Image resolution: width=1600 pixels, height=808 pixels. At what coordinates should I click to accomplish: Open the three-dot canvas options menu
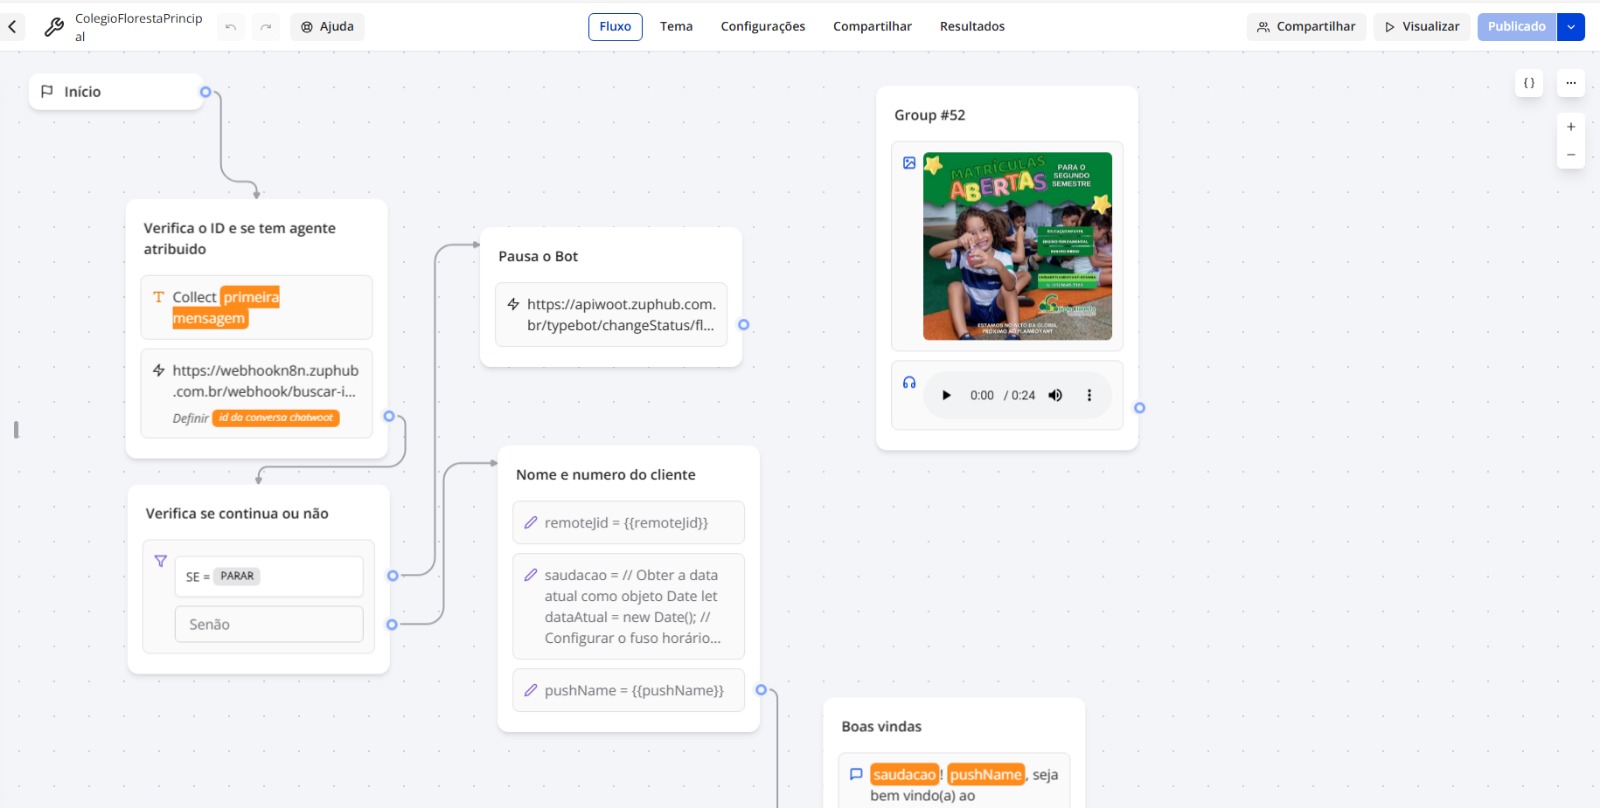click(x=1571, y=83)
